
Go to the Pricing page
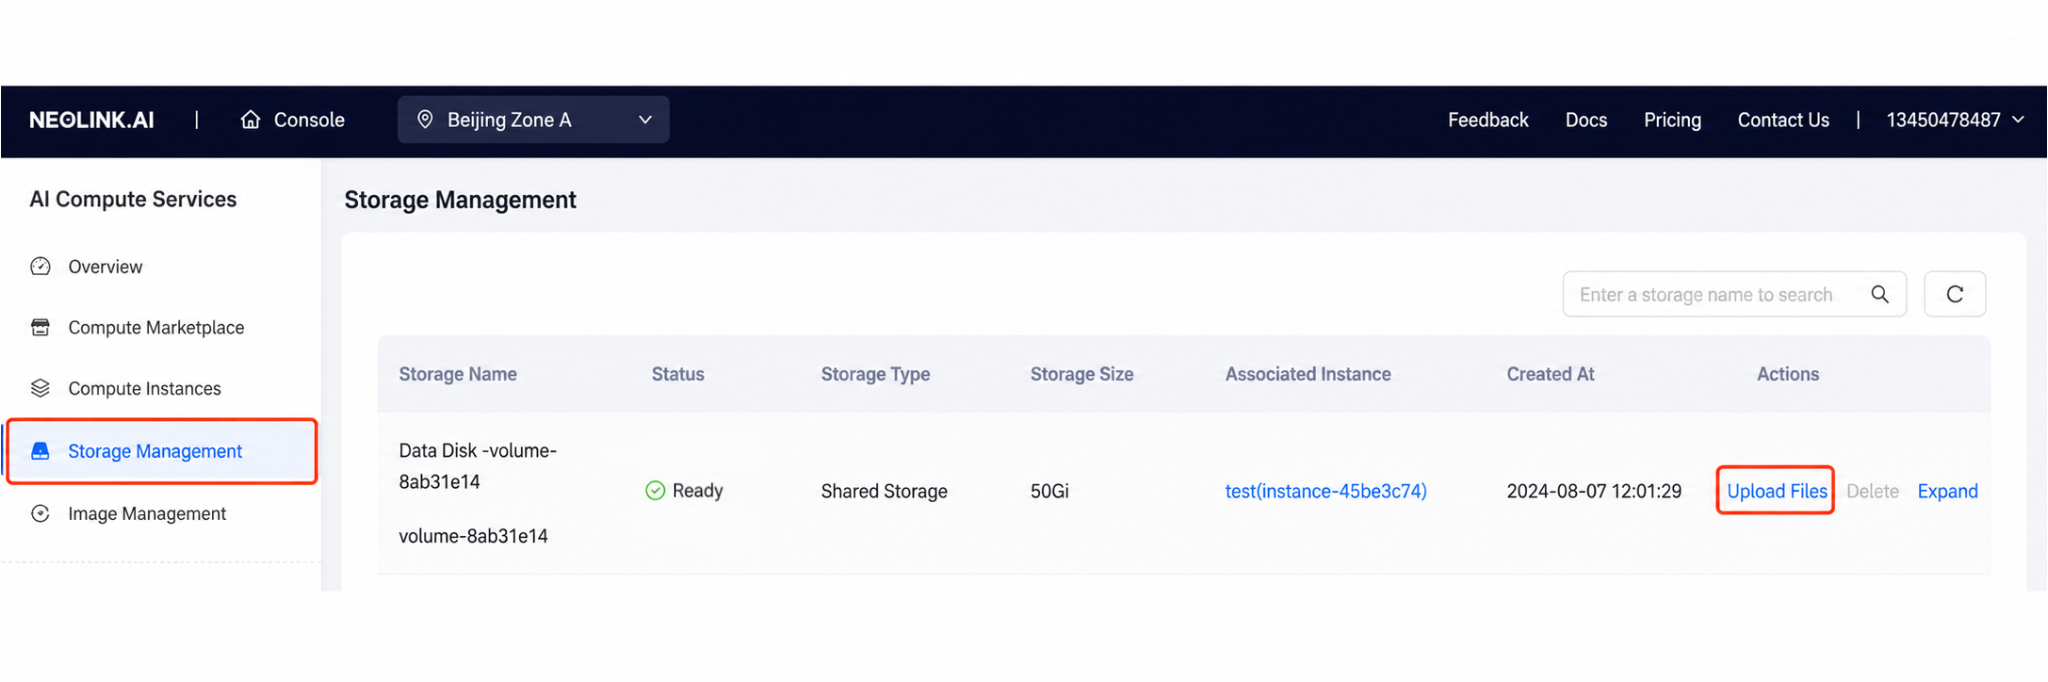click(x=1672, y=120)
